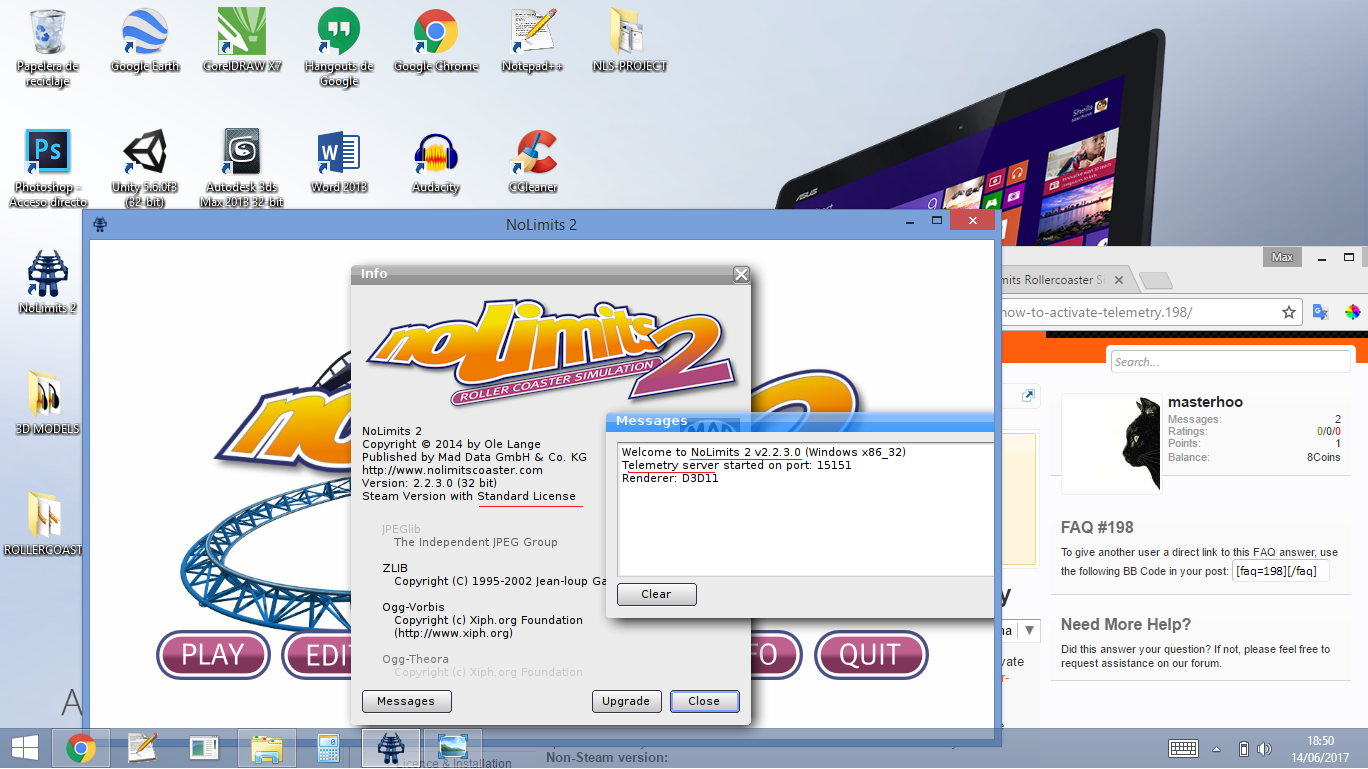
Task: Select the Autodesk 3ds Max 2013 shortcut
Action: (x=242, y=168)
